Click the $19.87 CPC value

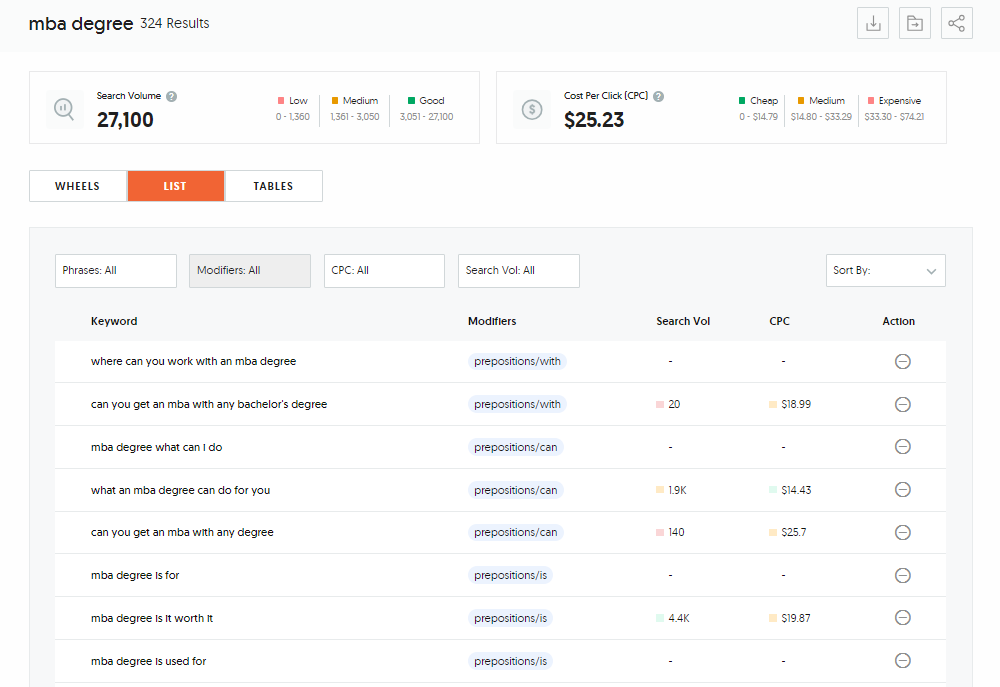pos(796,617)
